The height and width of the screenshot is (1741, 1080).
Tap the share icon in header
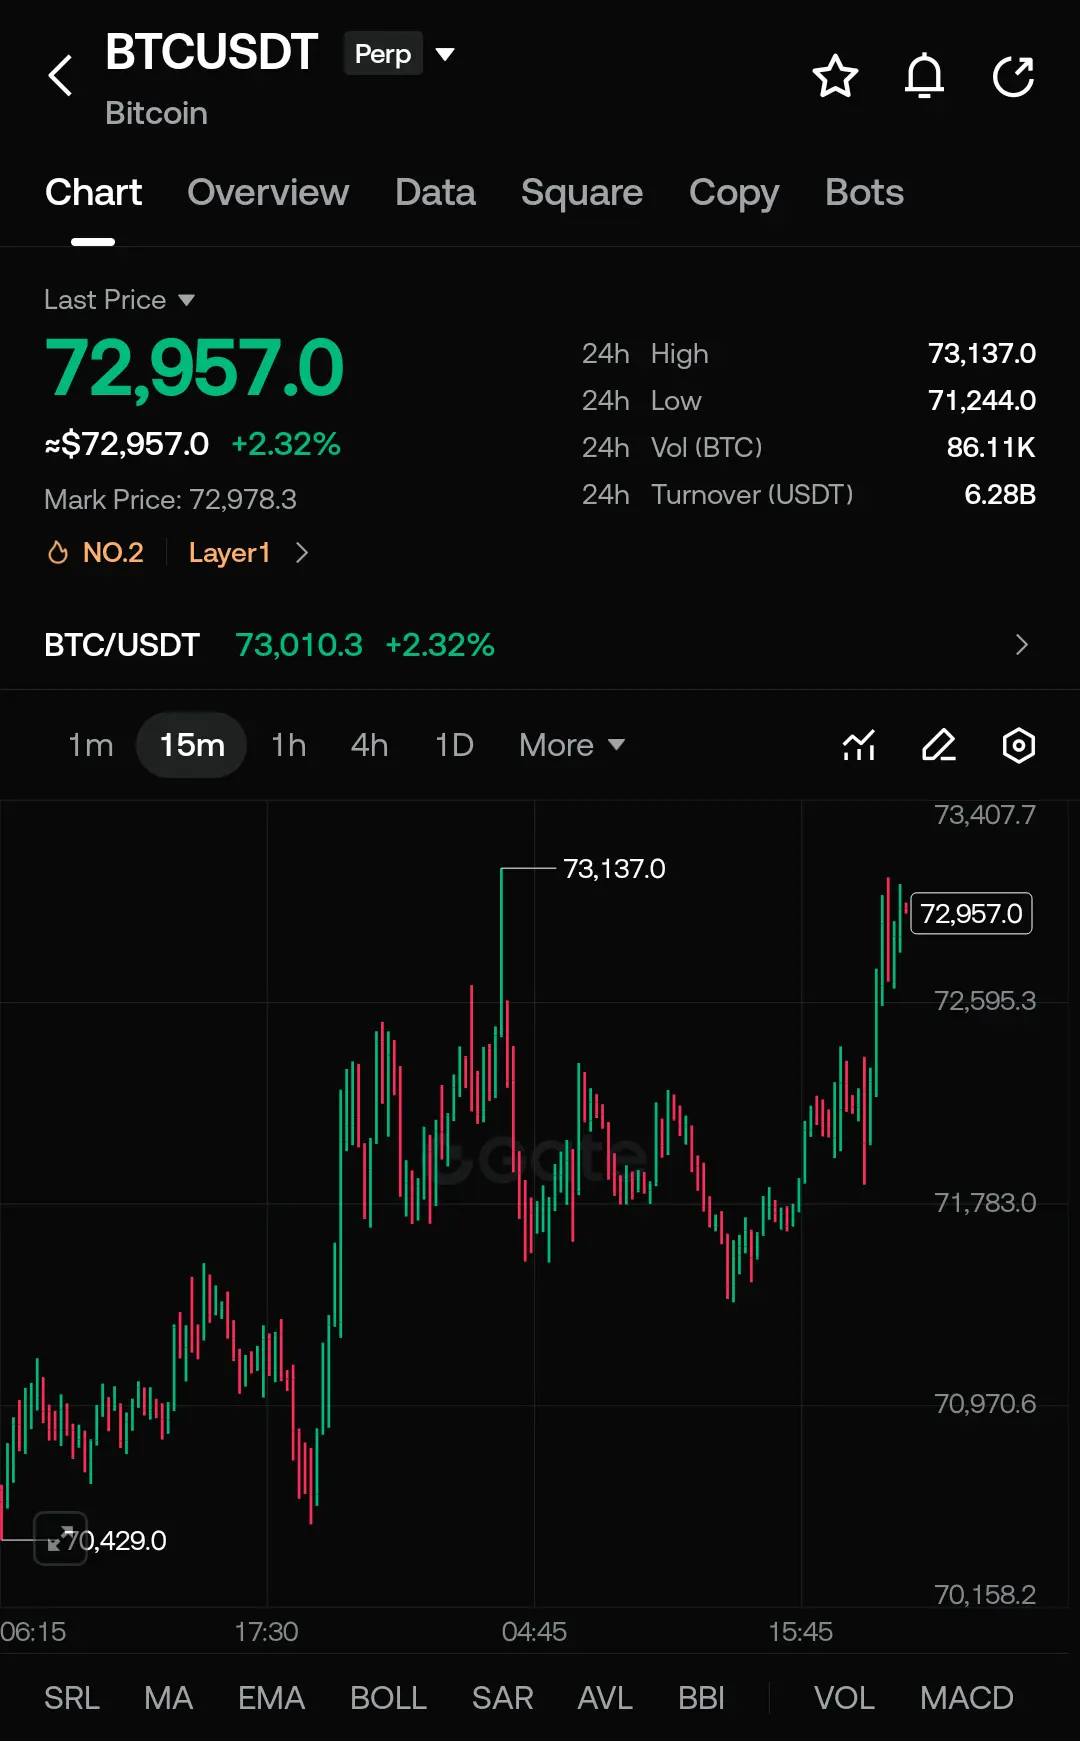[1013, 77]
